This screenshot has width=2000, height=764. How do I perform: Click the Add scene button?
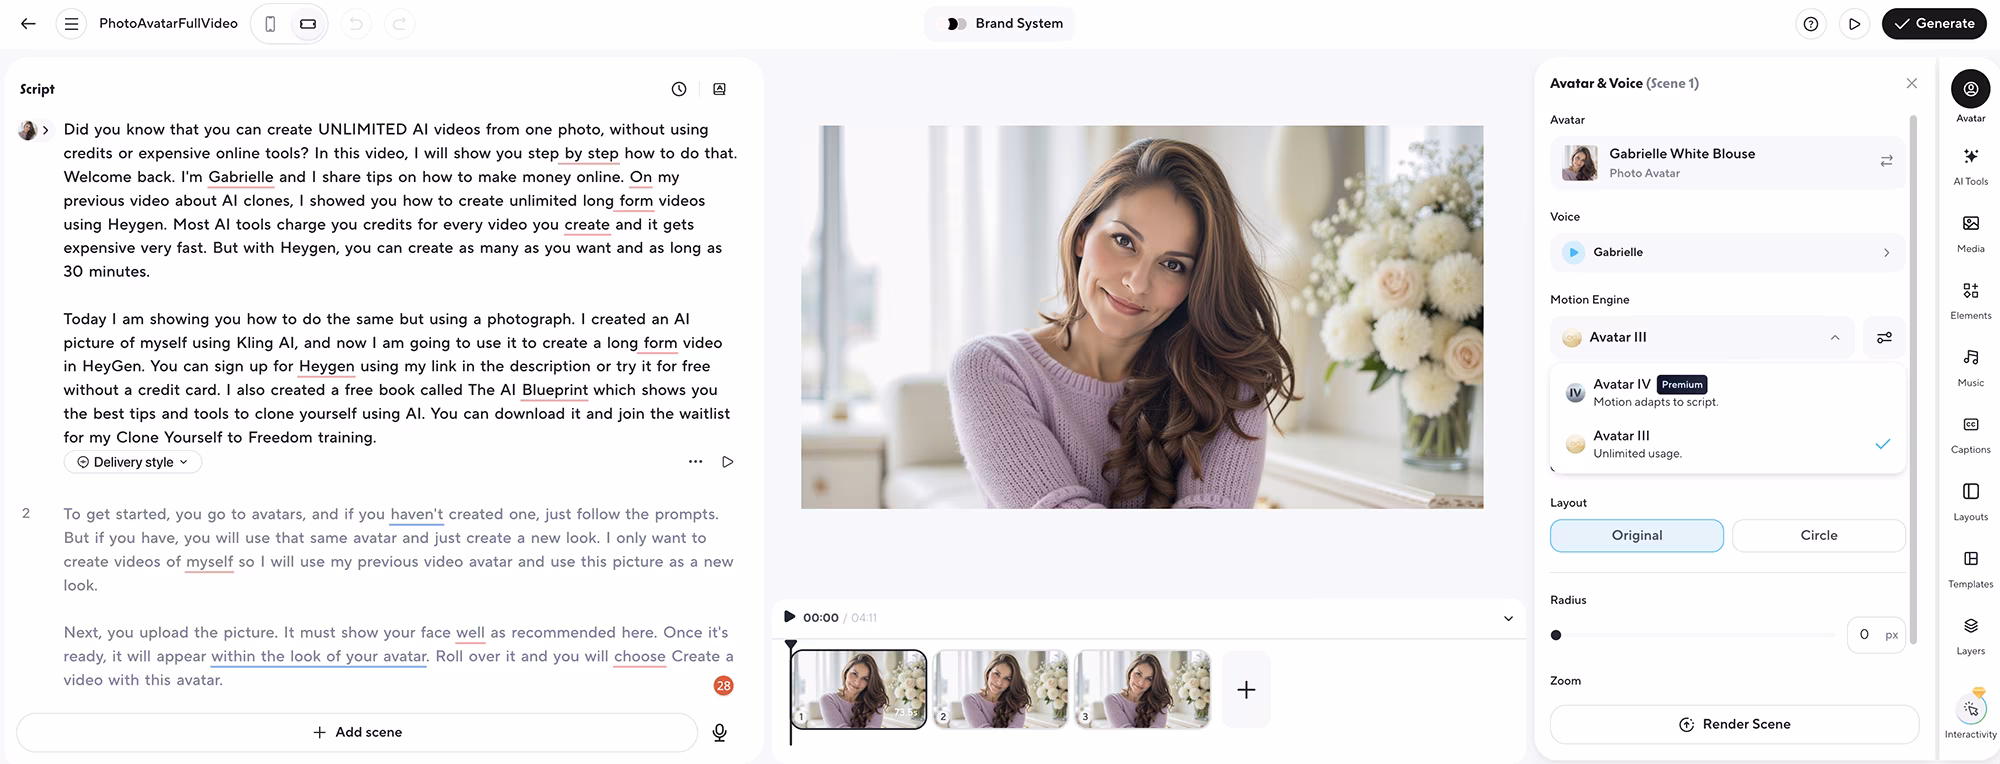(357, 733)
